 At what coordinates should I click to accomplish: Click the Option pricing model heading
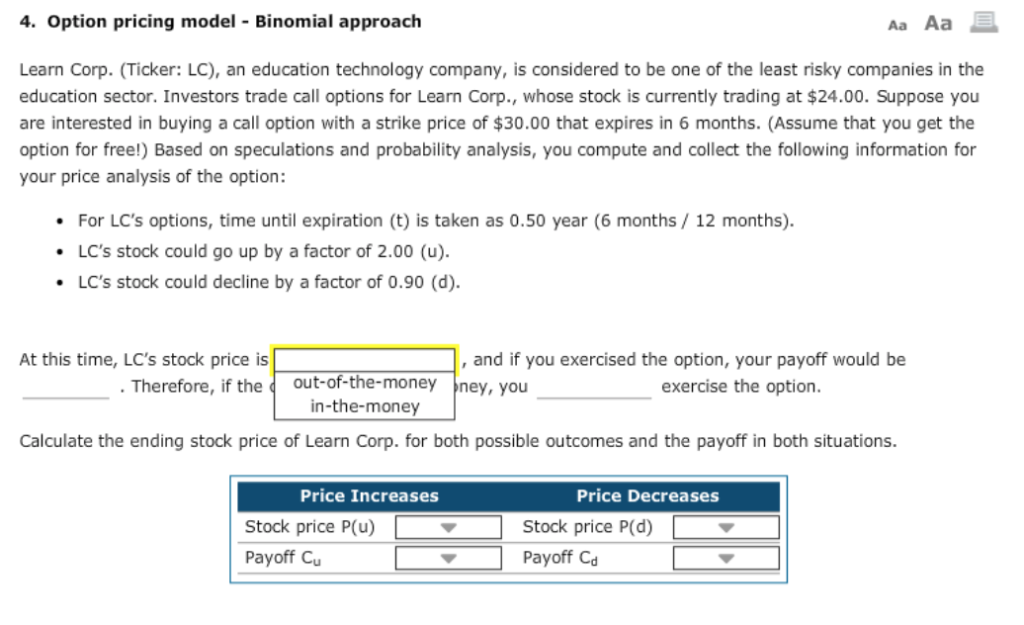pos(220,21)
